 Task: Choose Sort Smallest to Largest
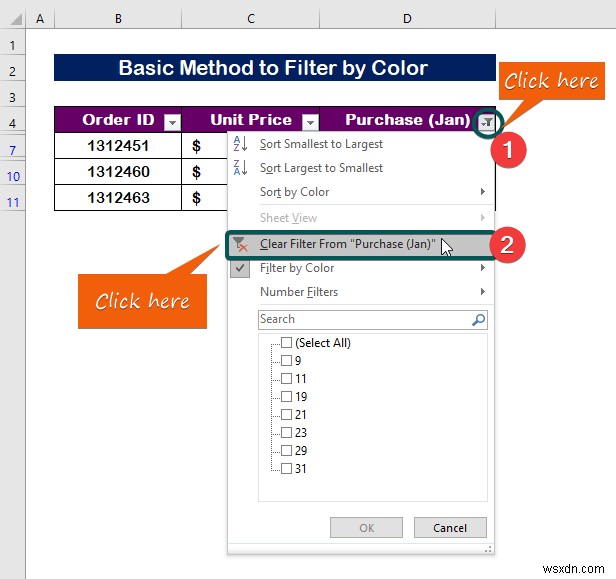coord(361,144)
